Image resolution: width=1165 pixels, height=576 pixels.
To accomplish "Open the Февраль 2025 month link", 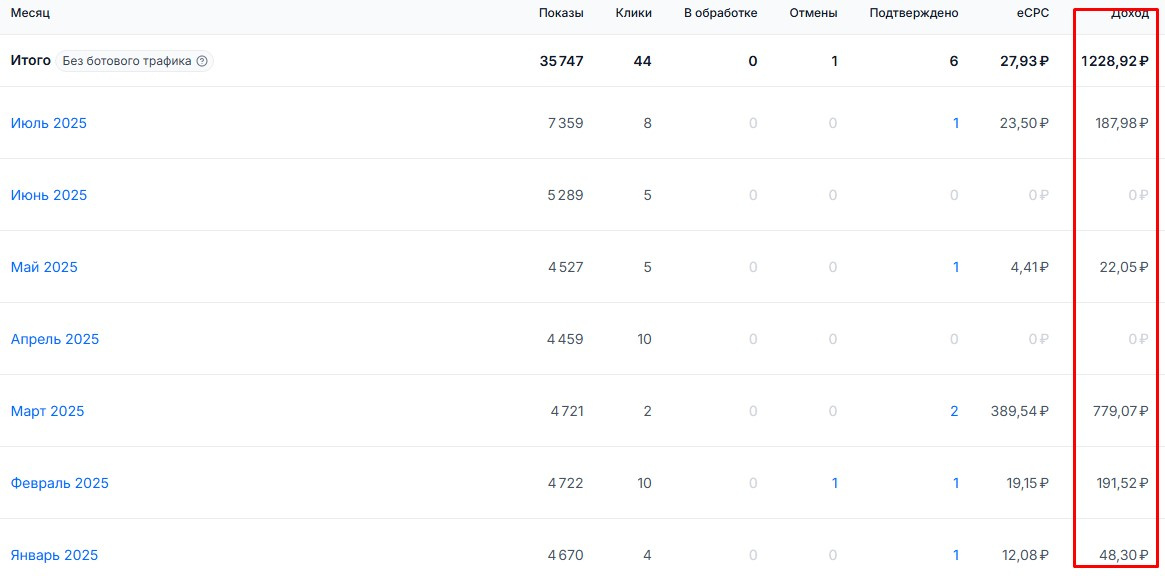I will coord(60,483).
